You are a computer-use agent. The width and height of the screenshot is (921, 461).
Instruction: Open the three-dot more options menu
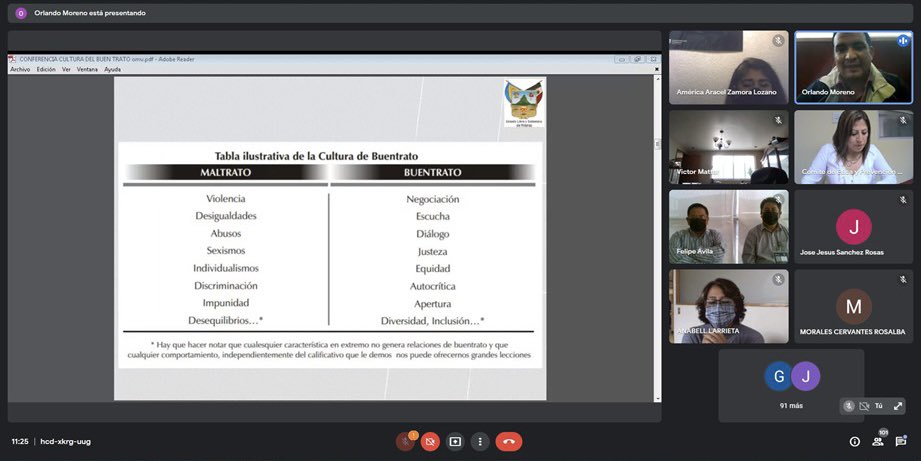click(480, 442)
